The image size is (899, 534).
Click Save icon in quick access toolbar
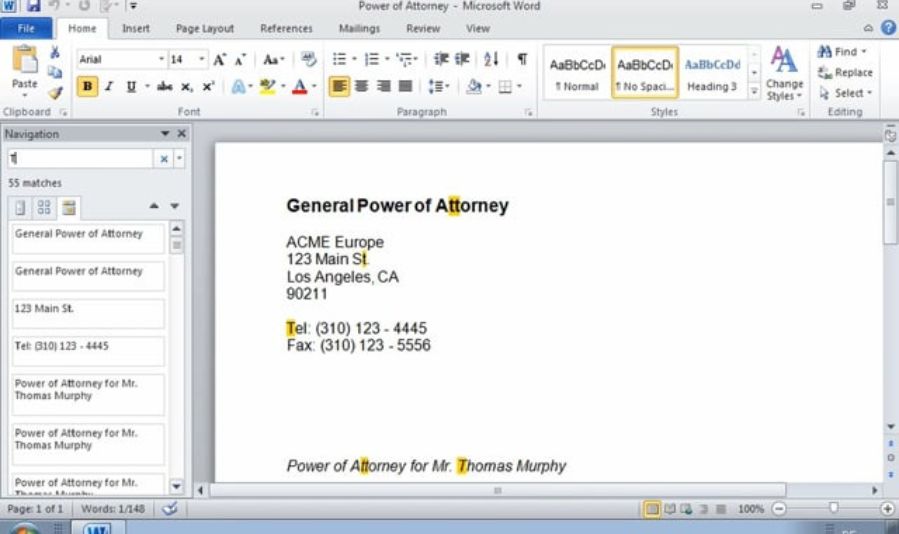[33, 6]
